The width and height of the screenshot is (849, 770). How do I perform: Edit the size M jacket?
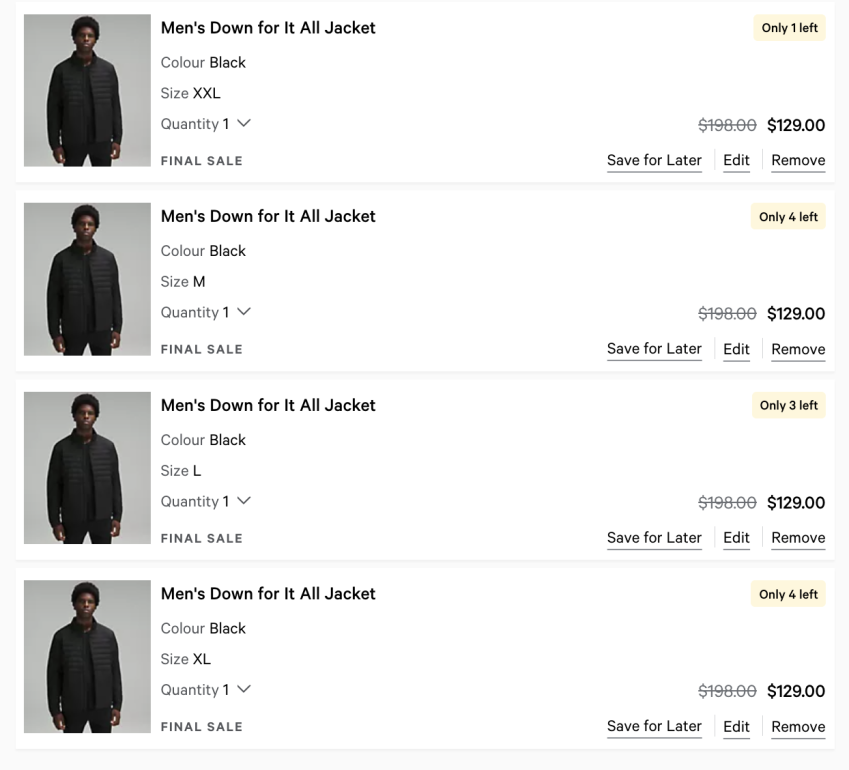(x=736, y=349)
